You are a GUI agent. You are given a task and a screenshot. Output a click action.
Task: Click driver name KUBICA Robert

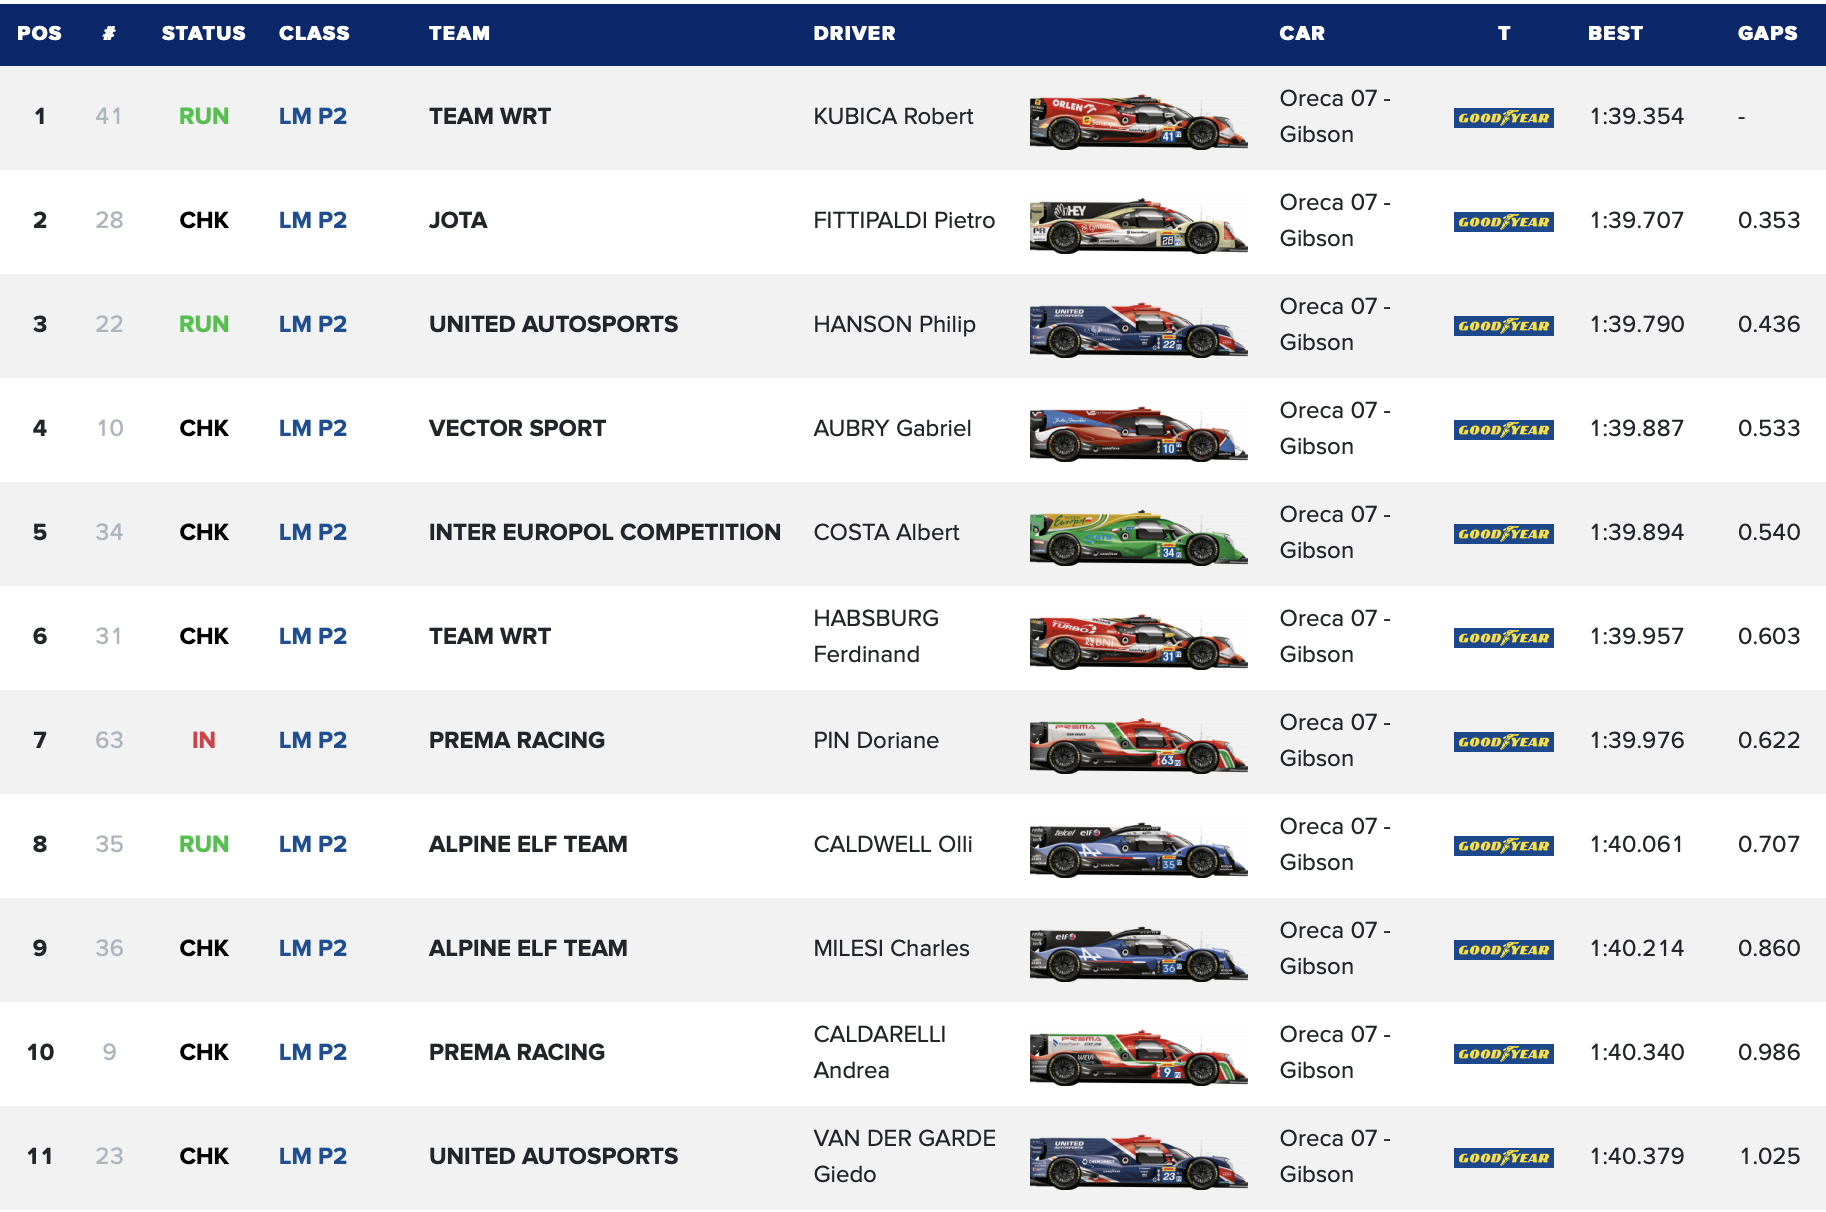893,116
